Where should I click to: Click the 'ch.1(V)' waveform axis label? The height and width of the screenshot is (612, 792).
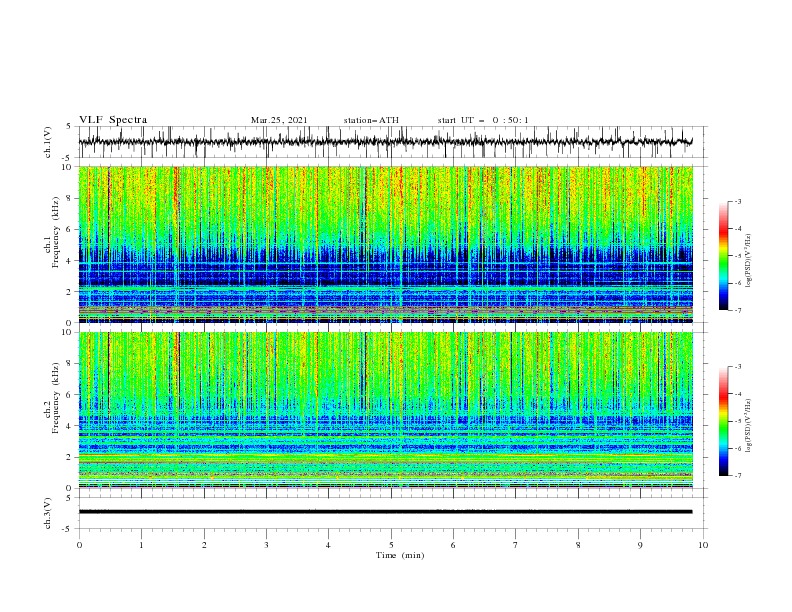click(x=48, y=142)
